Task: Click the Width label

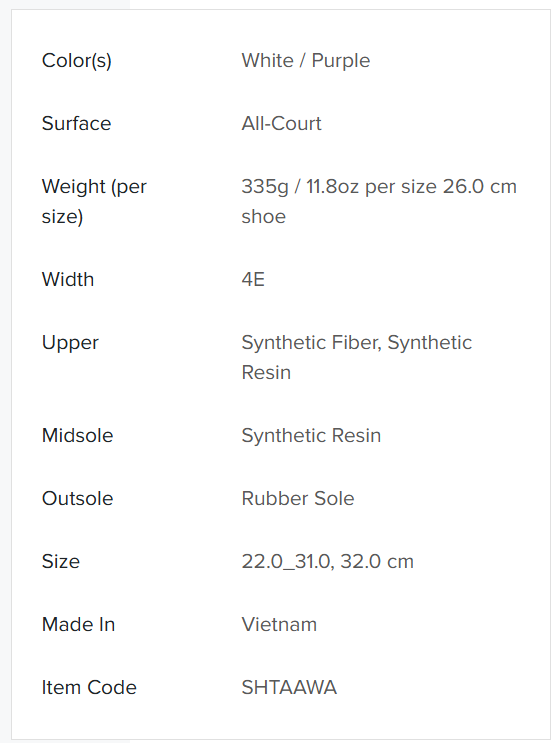Action: [68, 279]
